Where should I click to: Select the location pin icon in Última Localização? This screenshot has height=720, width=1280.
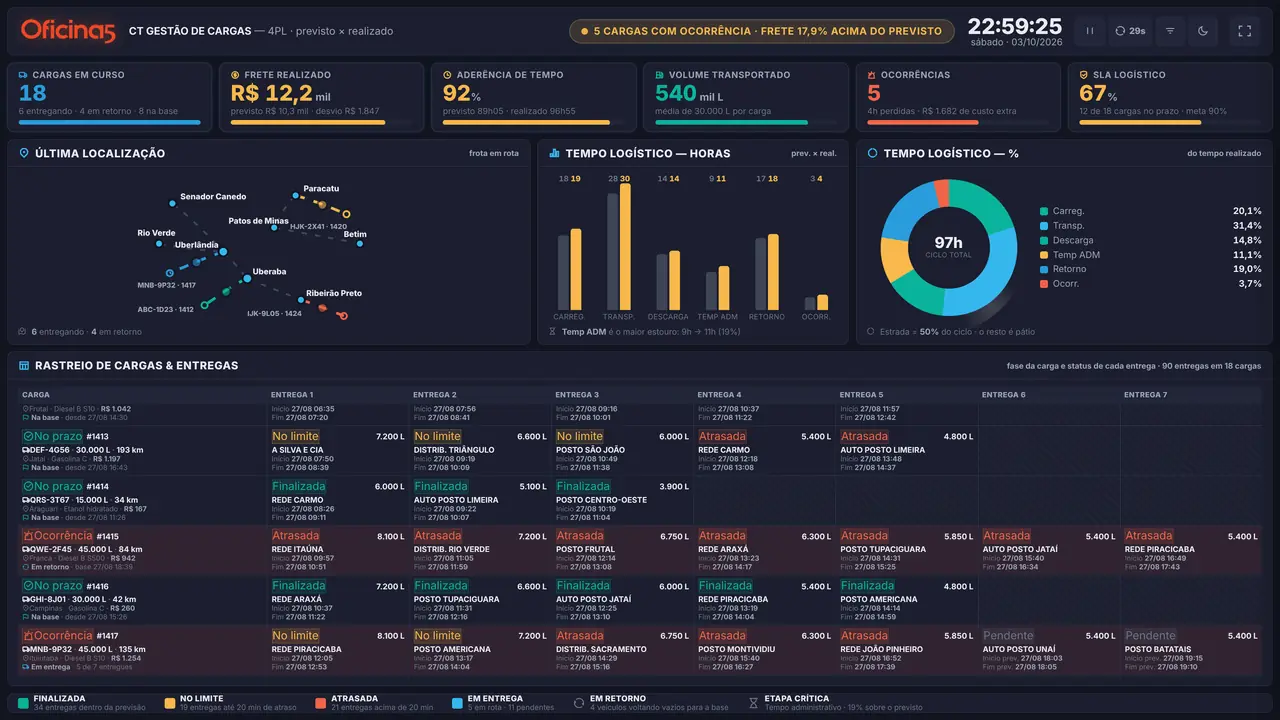point(24,154)
